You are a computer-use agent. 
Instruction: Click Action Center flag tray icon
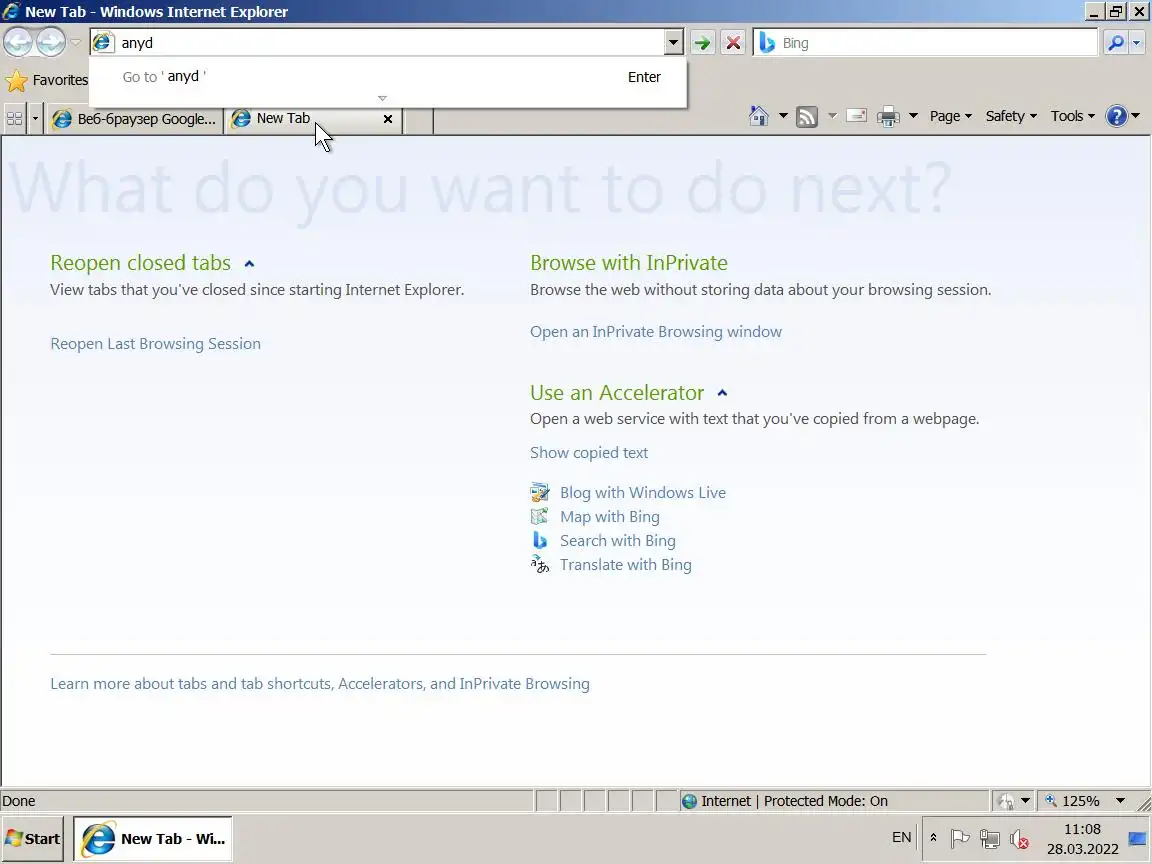(960, 838)
